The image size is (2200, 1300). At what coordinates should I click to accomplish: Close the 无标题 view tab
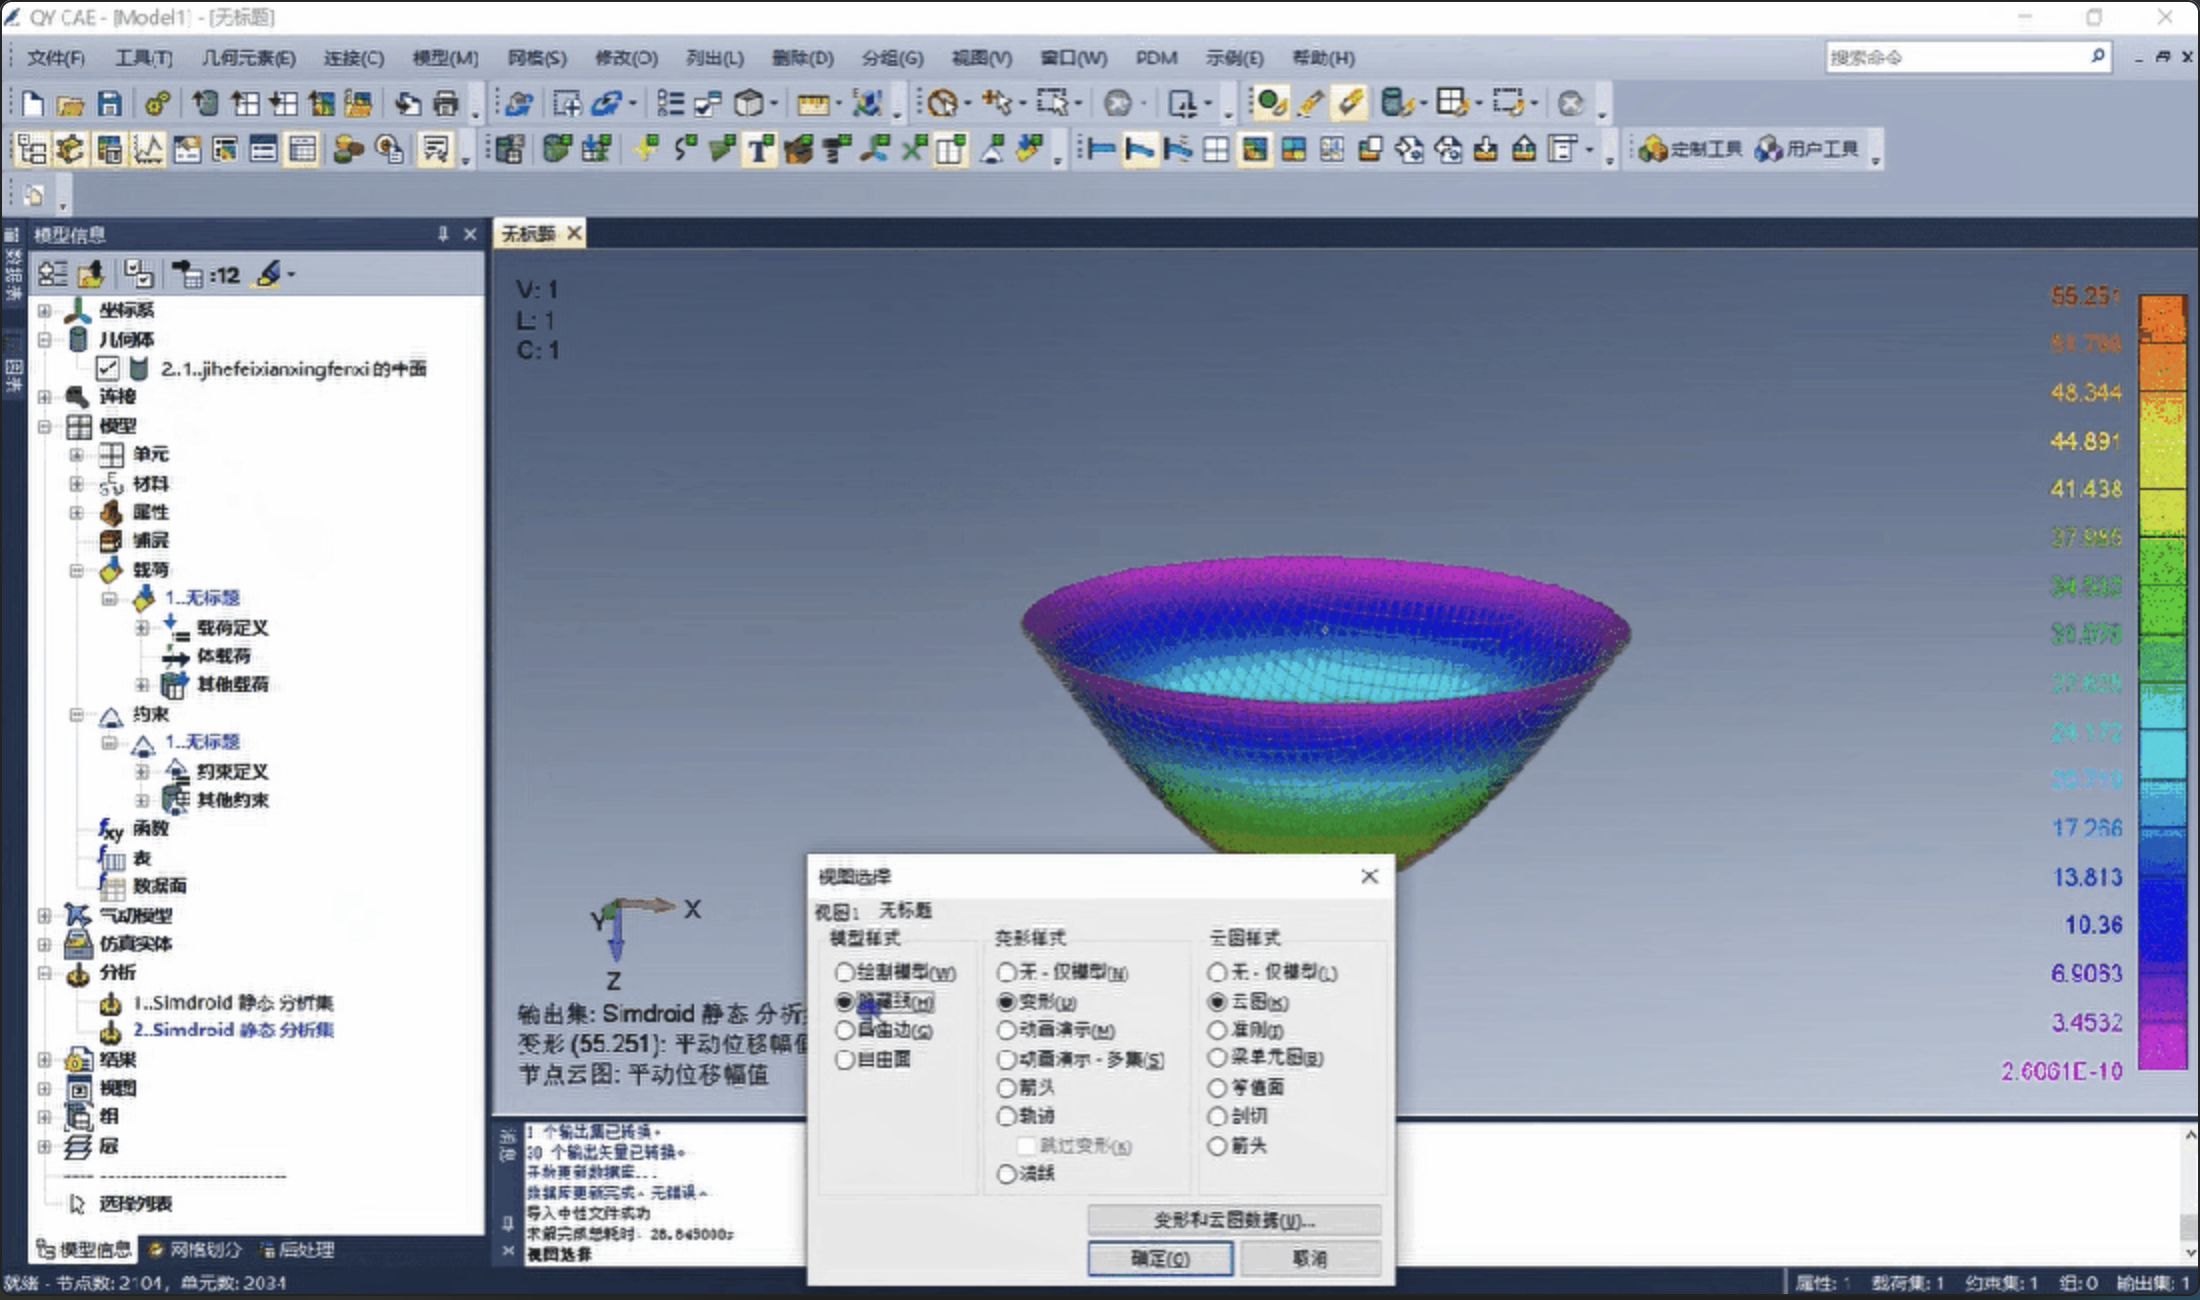pyautogui.click(x=574, y=233)
